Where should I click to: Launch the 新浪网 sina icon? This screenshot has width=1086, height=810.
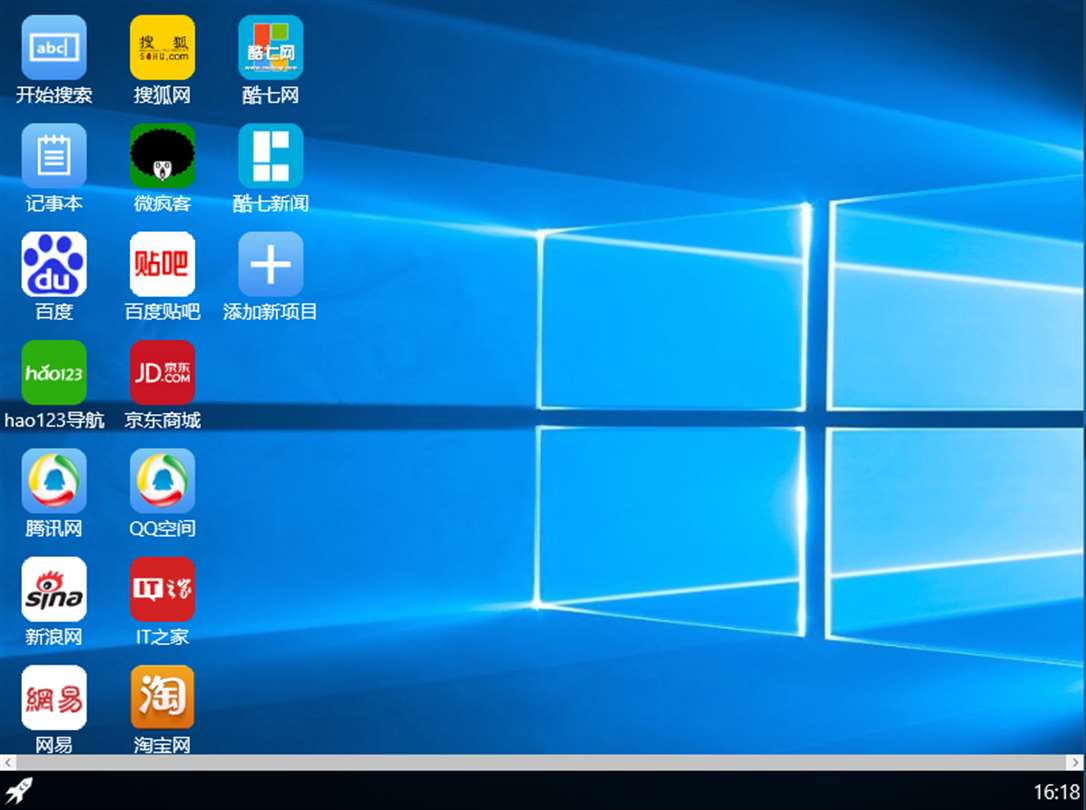click(54, 589)
